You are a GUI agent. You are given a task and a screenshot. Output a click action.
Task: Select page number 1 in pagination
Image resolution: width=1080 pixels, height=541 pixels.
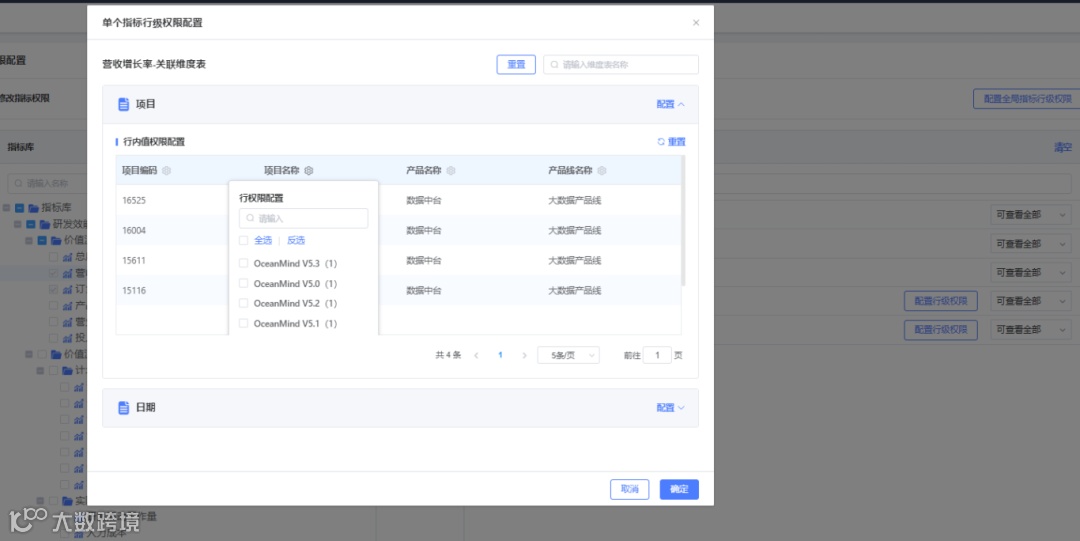coord(500,356)
